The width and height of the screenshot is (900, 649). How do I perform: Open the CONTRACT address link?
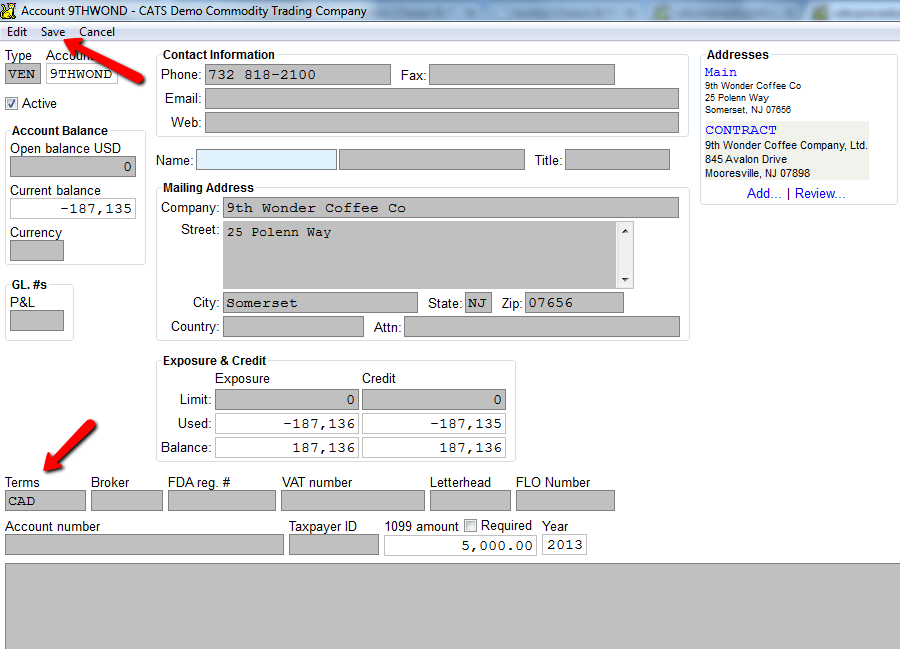(x=740, y=130)
